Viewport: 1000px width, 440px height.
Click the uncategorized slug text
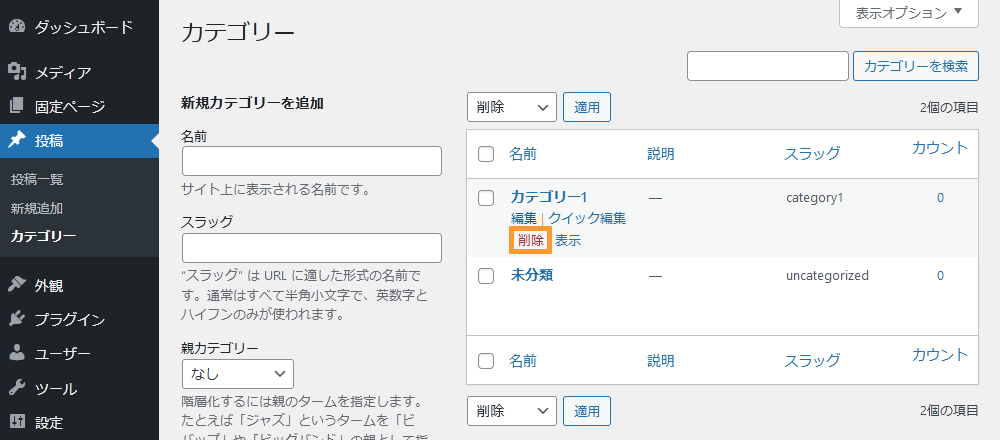pyautogui.click(x=827, y=276)
